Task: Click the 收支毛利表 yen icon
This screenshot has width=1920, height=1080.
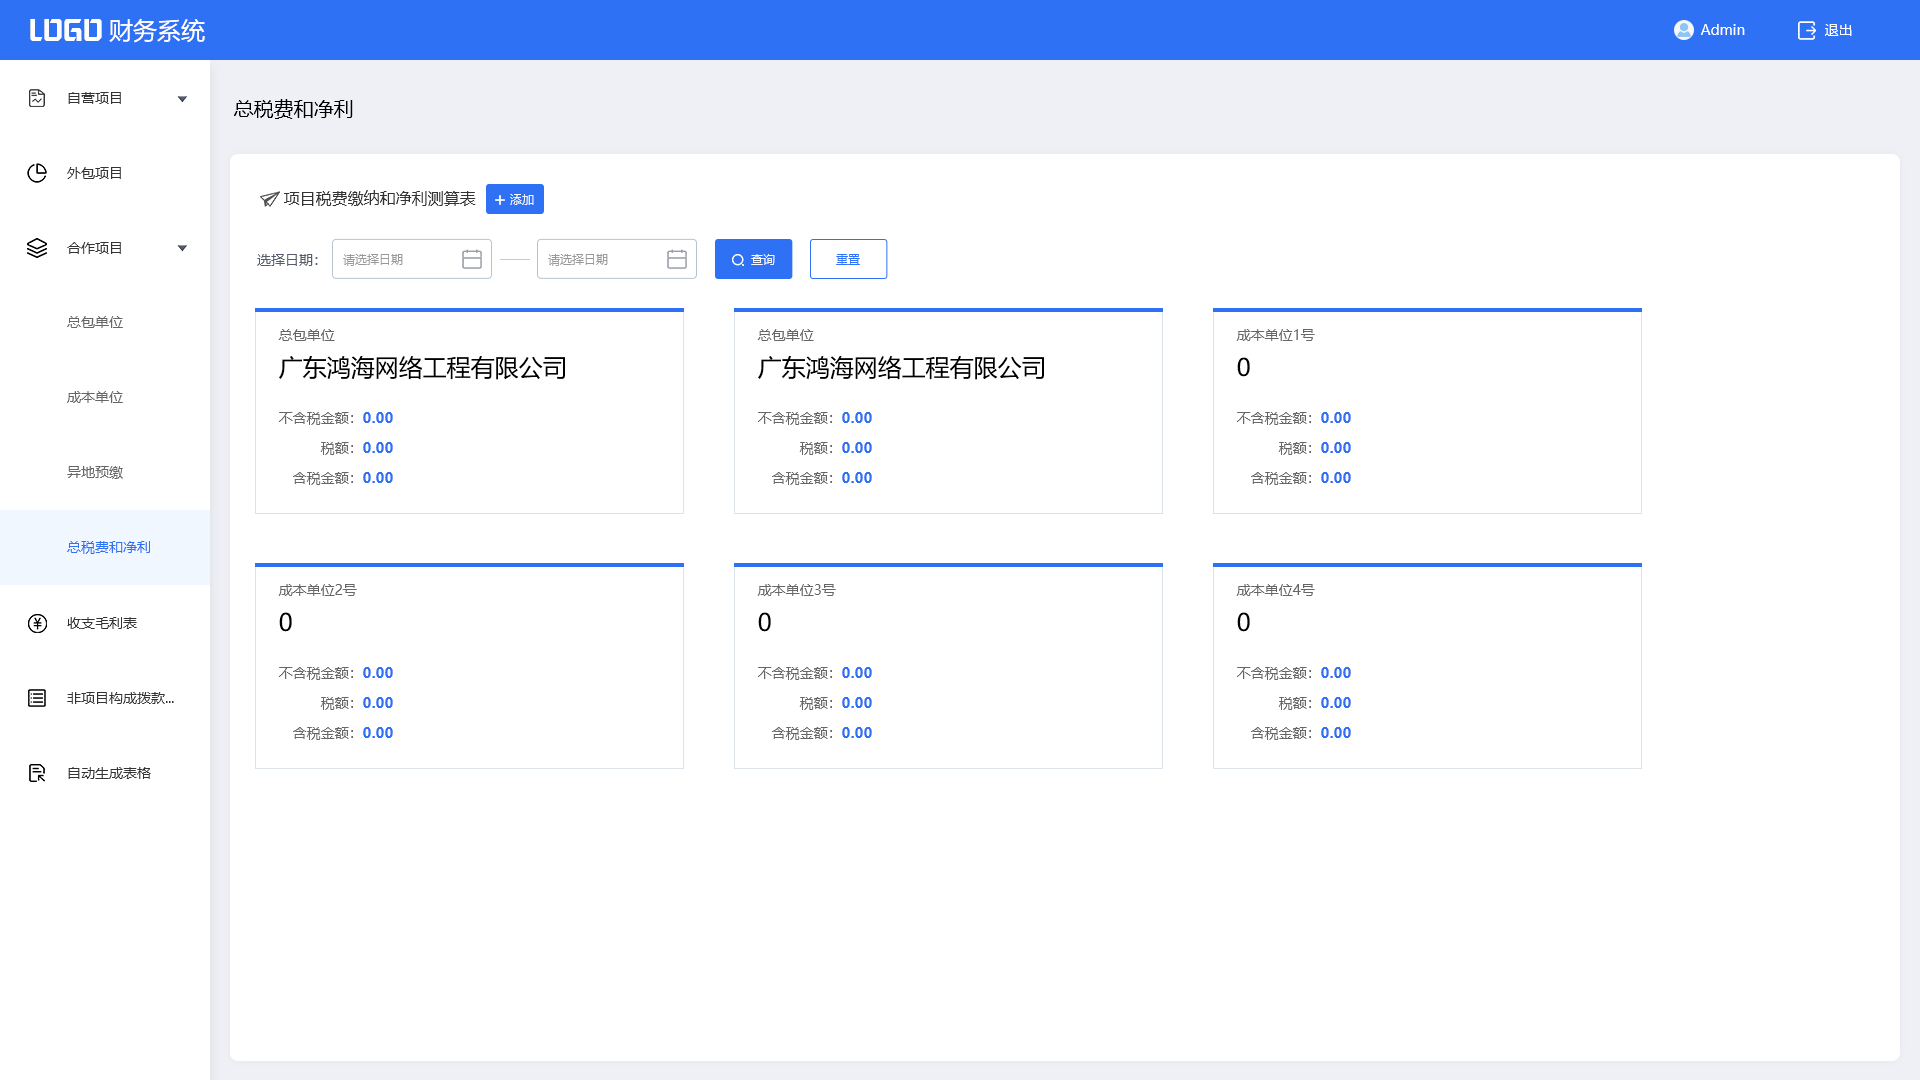Action: pos(37,623)
